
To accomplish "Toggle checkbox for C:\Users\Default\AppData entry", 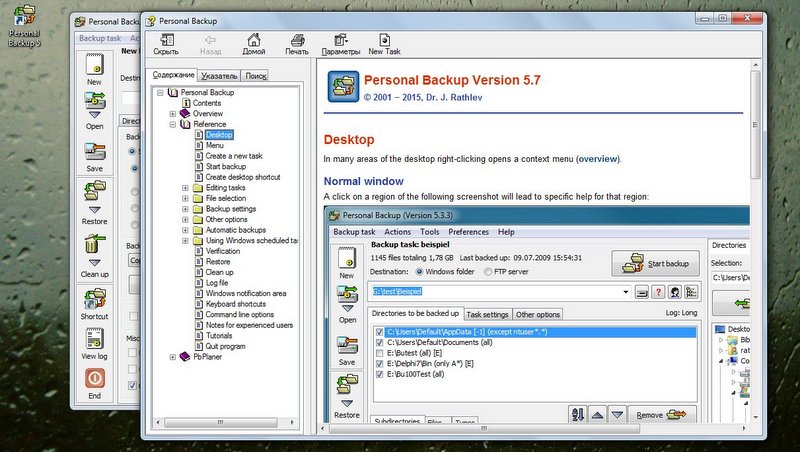I will tap(379, 332).
